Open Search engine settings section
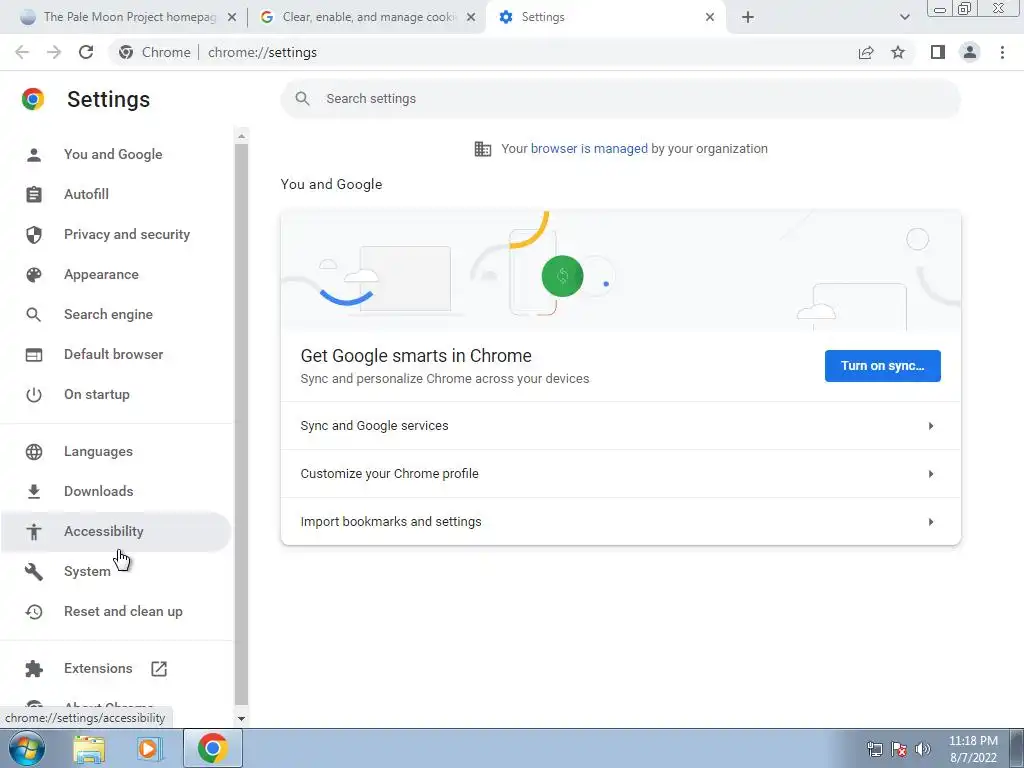This screenshot has height=768, width=1024. click(x=116, y=315)
